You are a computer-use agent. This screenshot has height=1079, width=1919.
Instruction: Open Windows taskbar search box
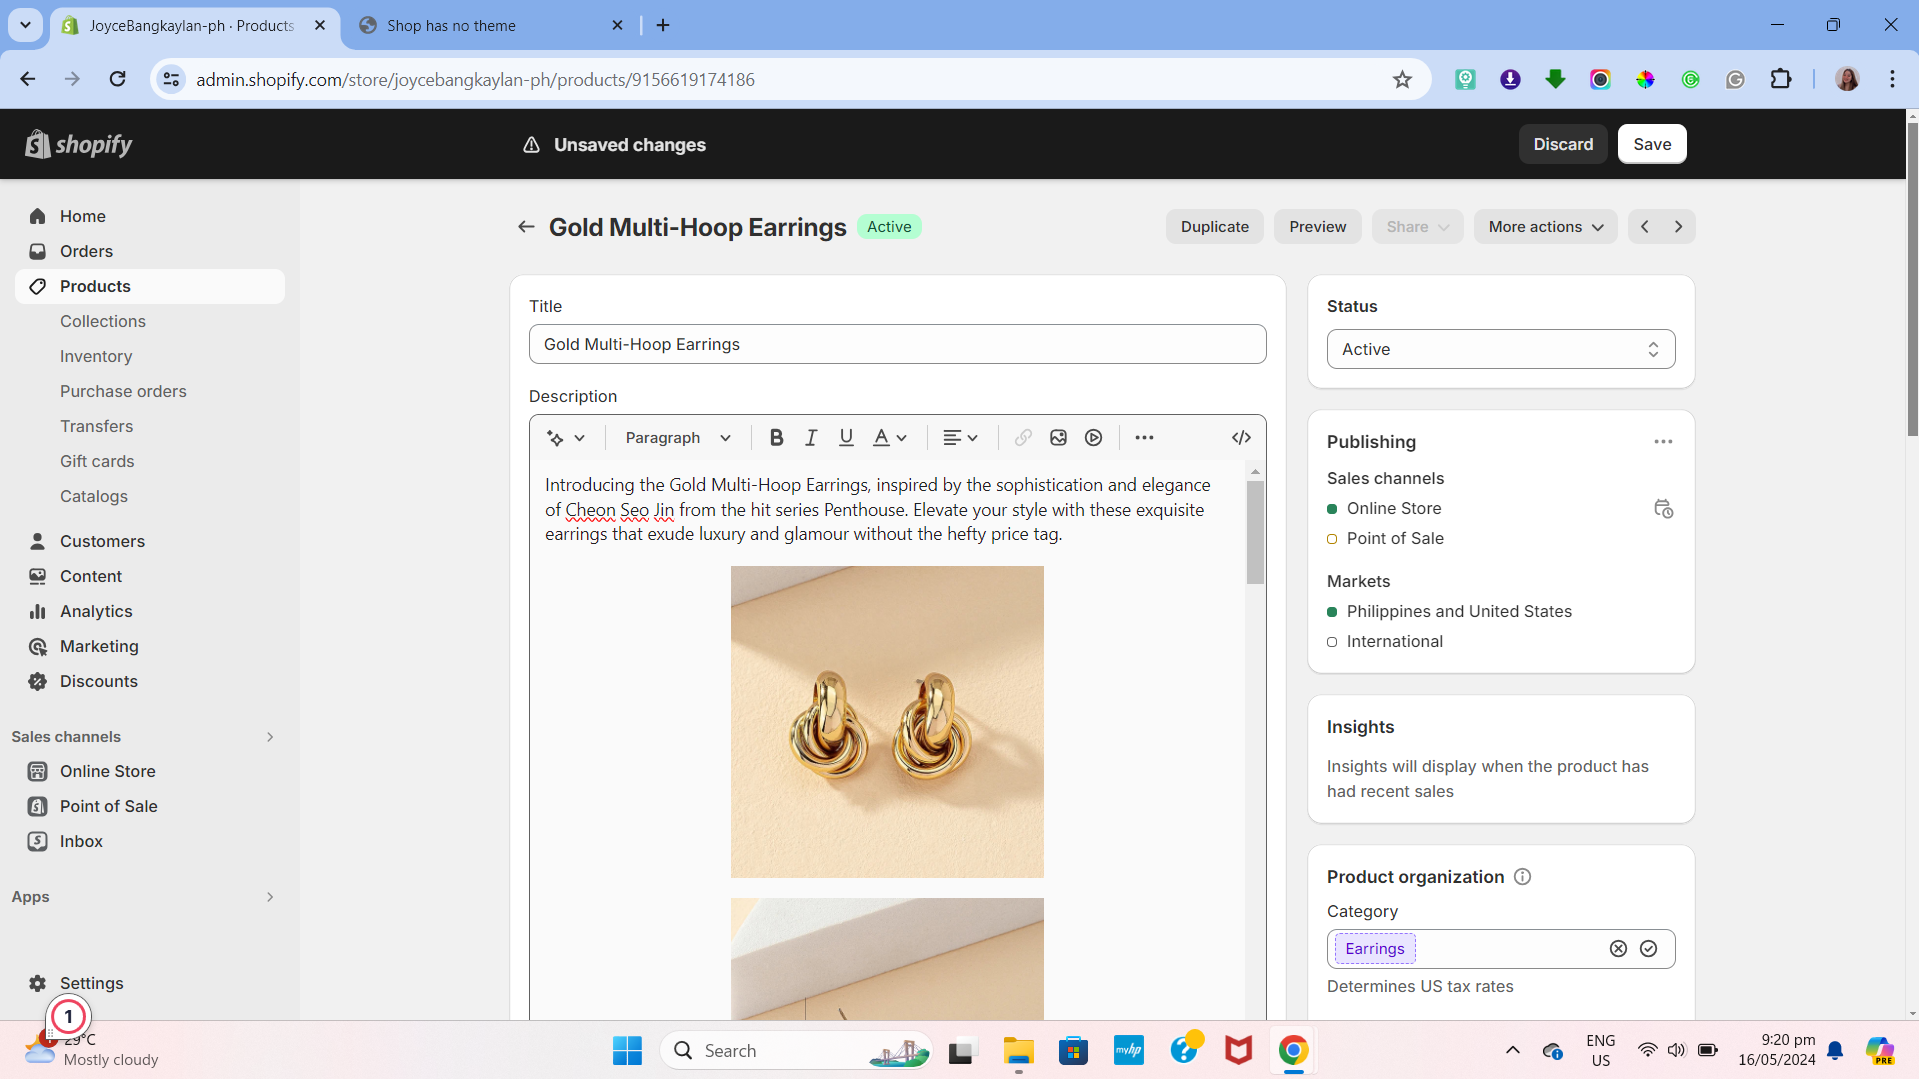(x=796, y=1051)
